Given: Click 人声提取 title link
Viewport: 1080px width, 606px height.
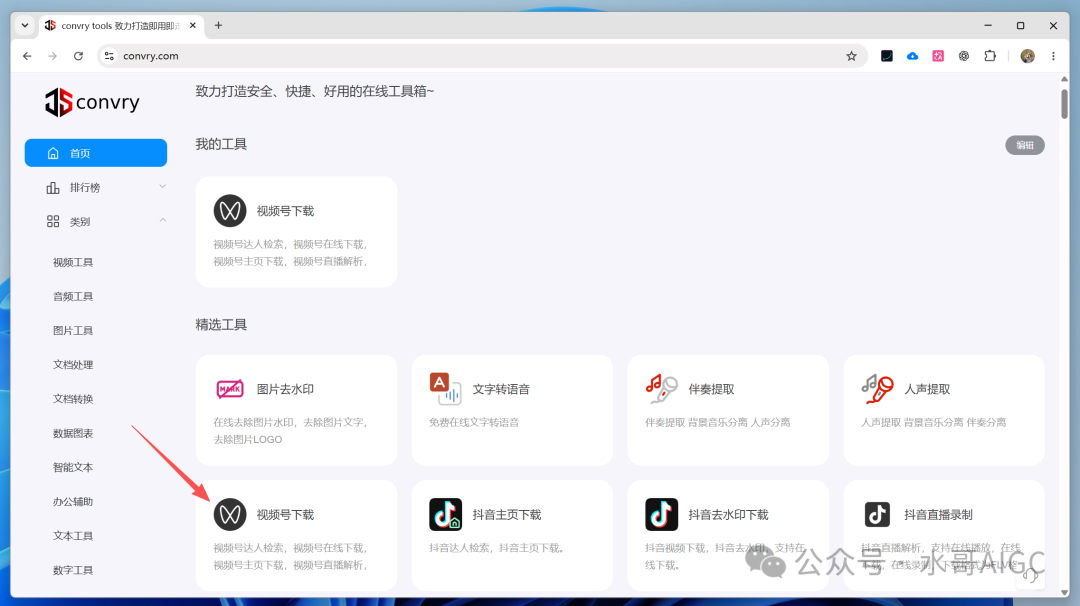Looking at the screenshot, I should coord(927,389).
